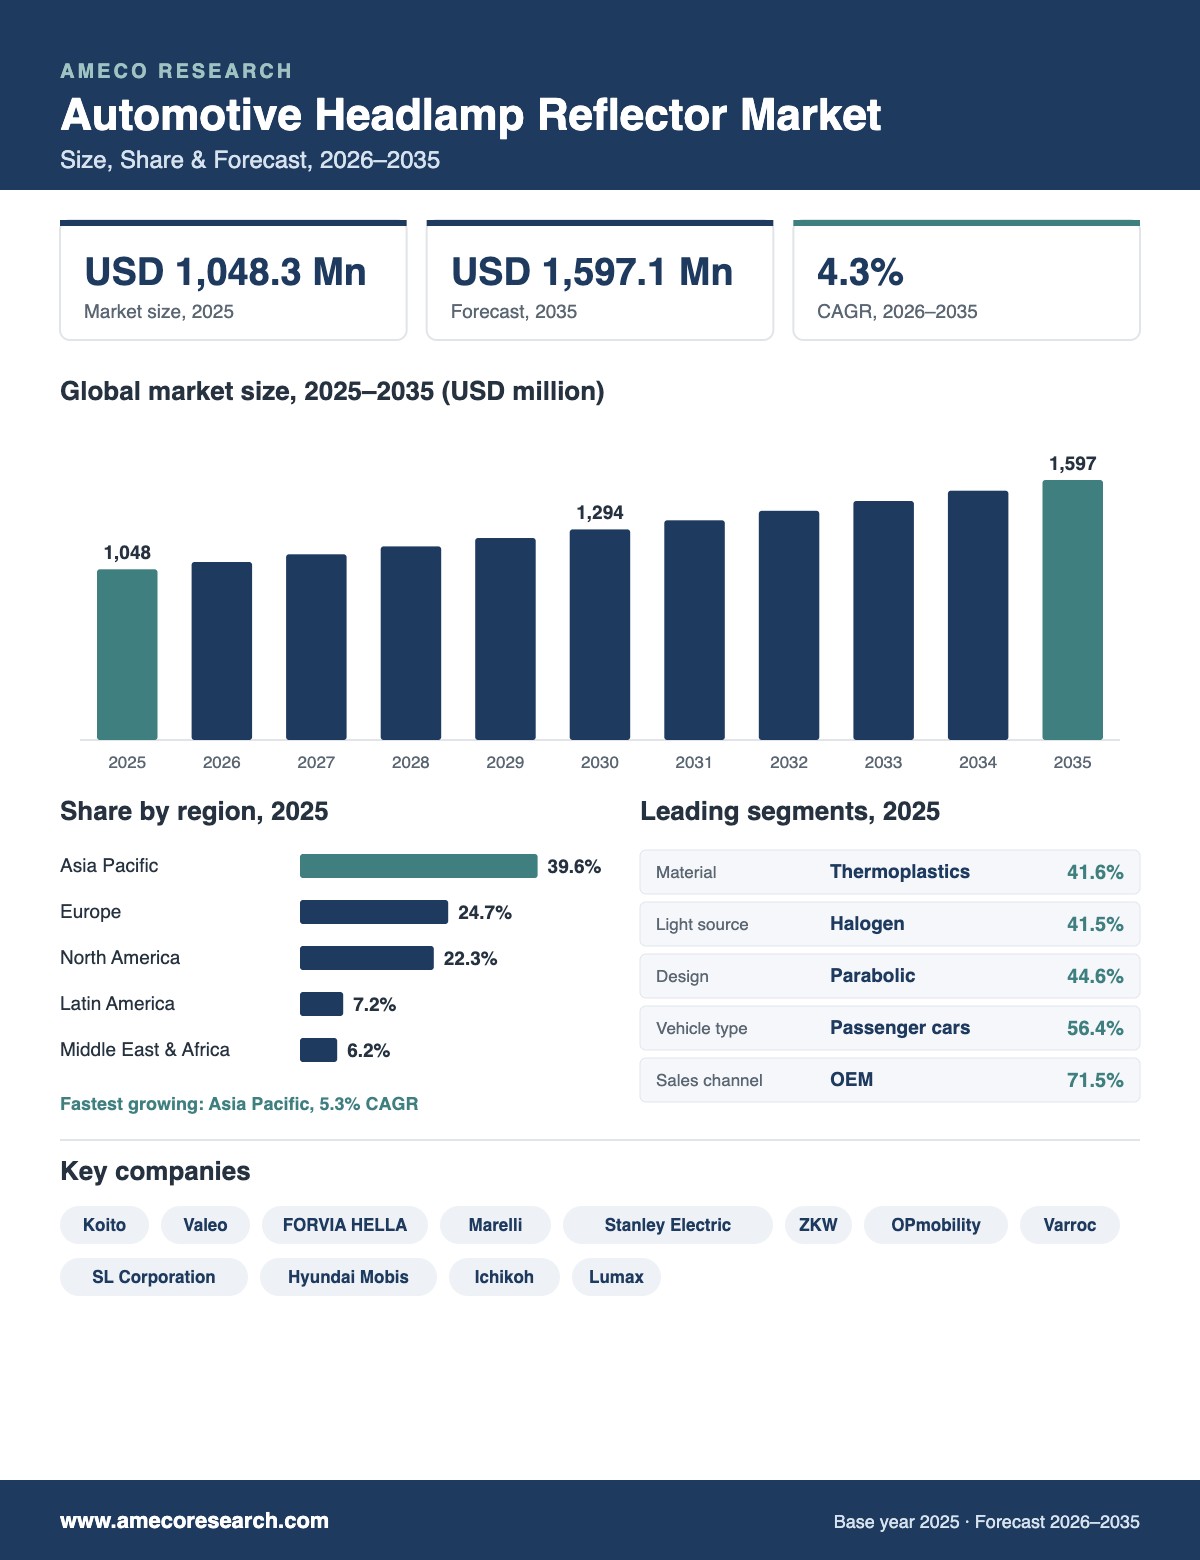Click the 2035 bar in the chart
Screen dimensions: 1200x1560
(1072, 610)
